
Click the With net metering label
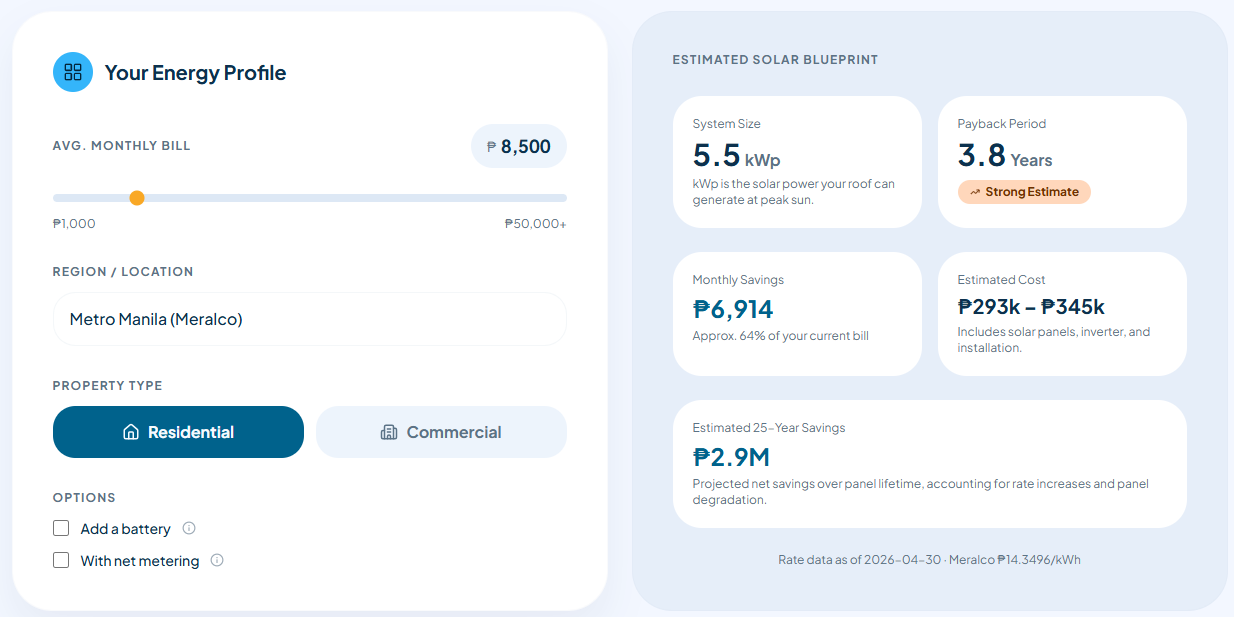click(140, 560)
